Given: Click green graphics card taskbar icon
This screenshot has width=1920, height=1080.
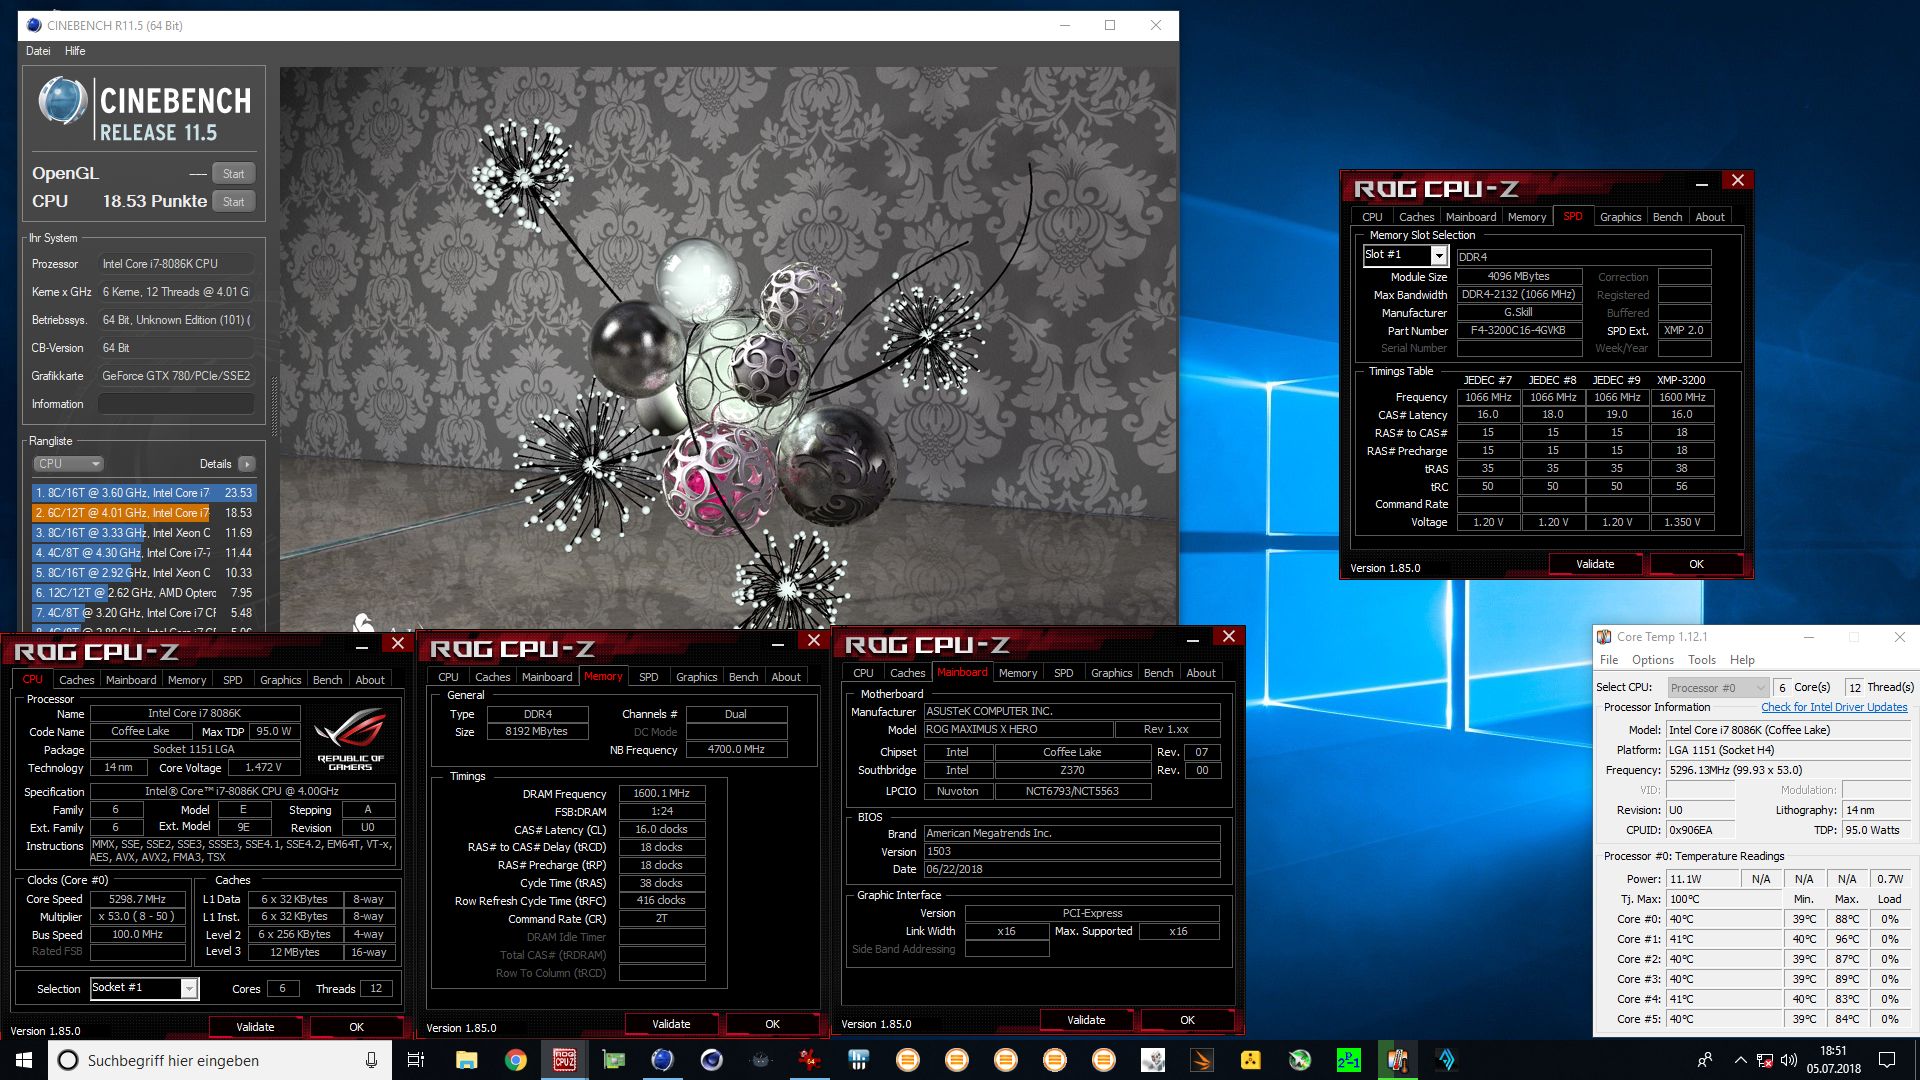Looking at the screenshot, I should 613,1060.
